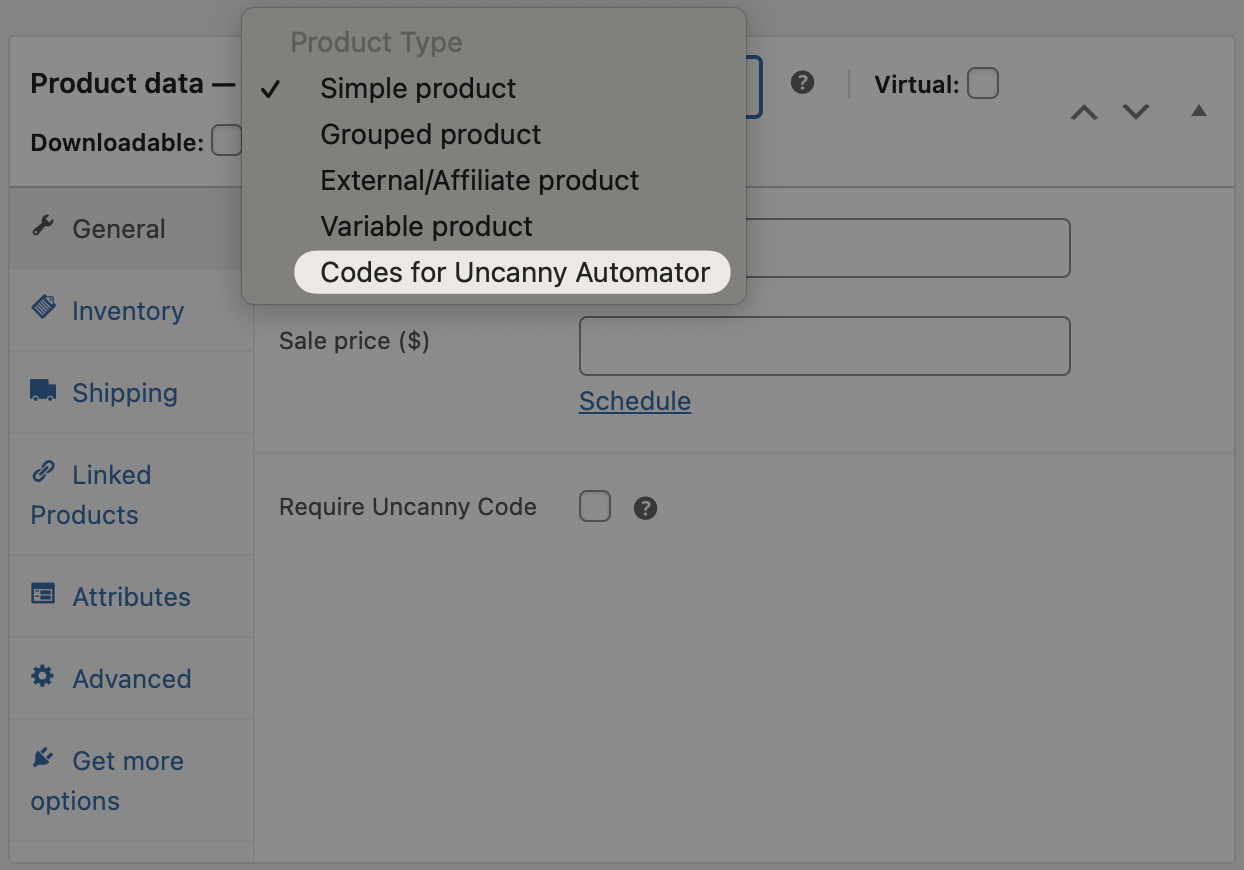
Task: Open the Shipping tab
Action: point(125,392)
